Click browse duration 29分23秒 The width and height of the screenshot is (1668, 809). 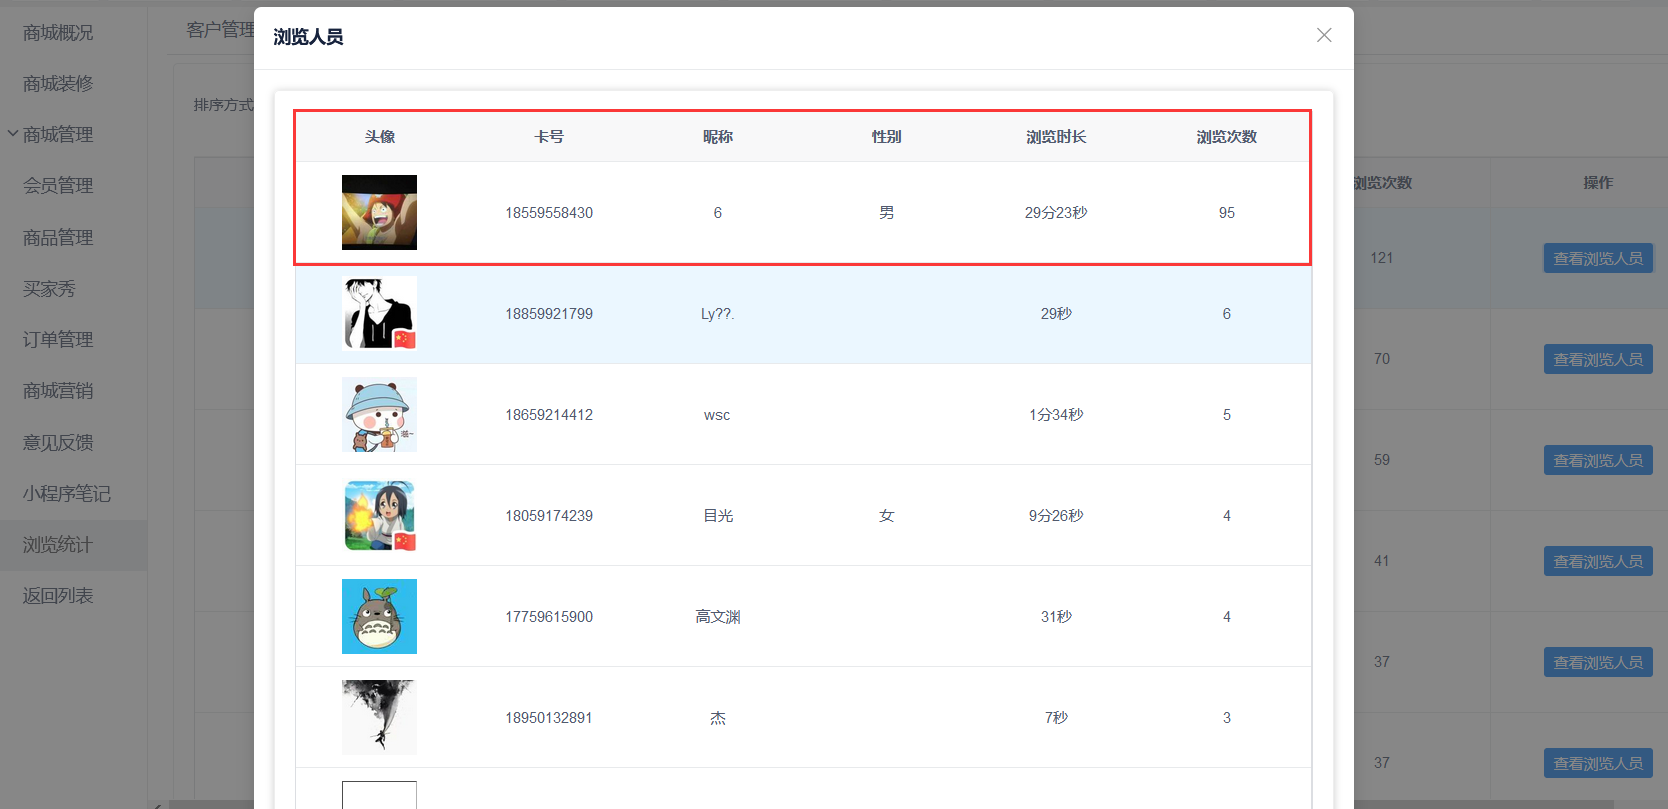(x=1056, y=213)
